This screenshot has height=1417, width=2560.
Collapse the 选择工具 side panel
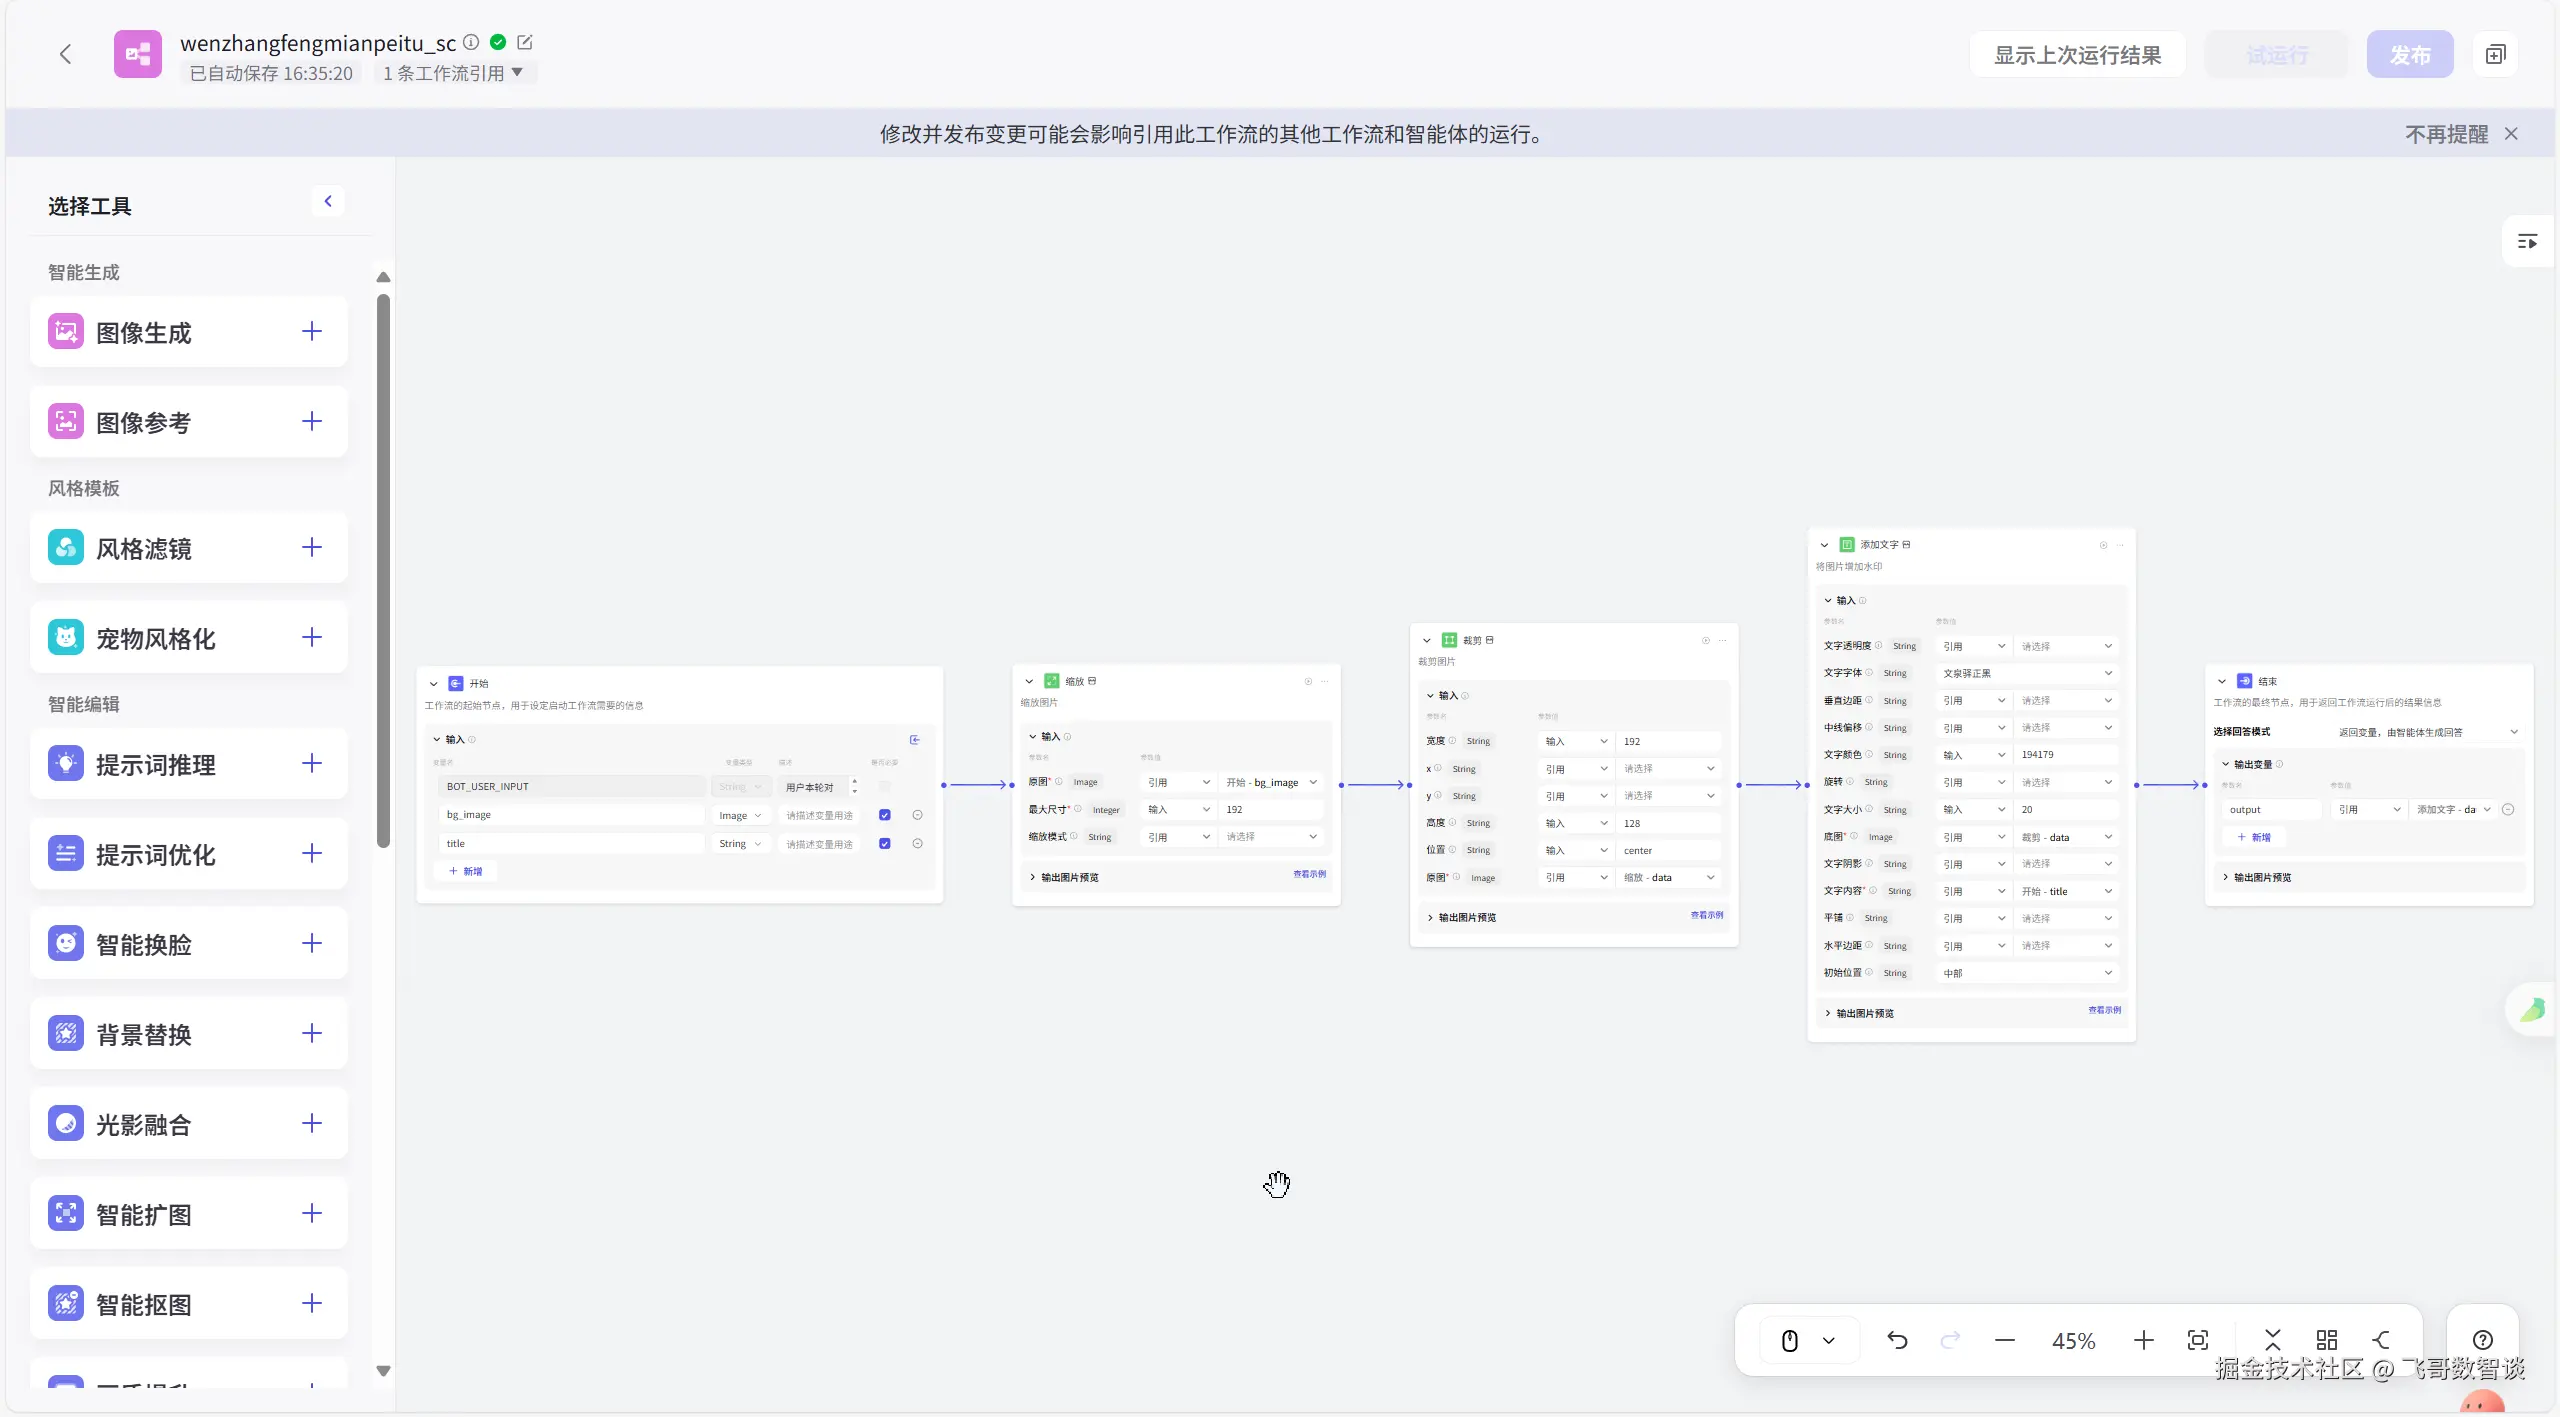point(328,201)
